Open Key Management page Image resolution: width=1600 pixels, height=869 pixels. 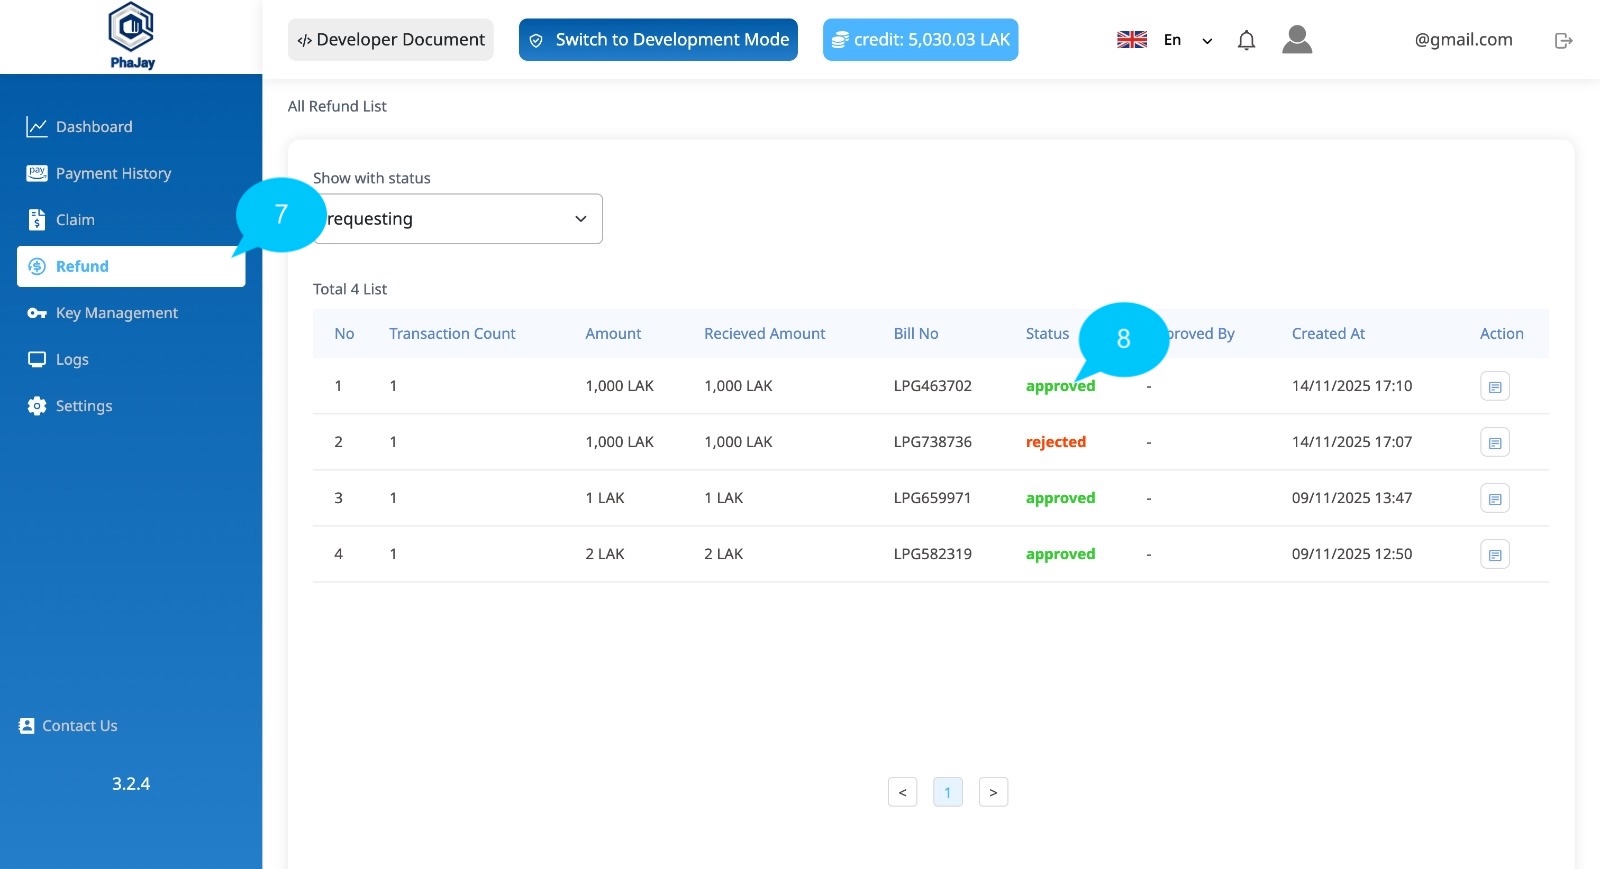[x=116, y=313]
